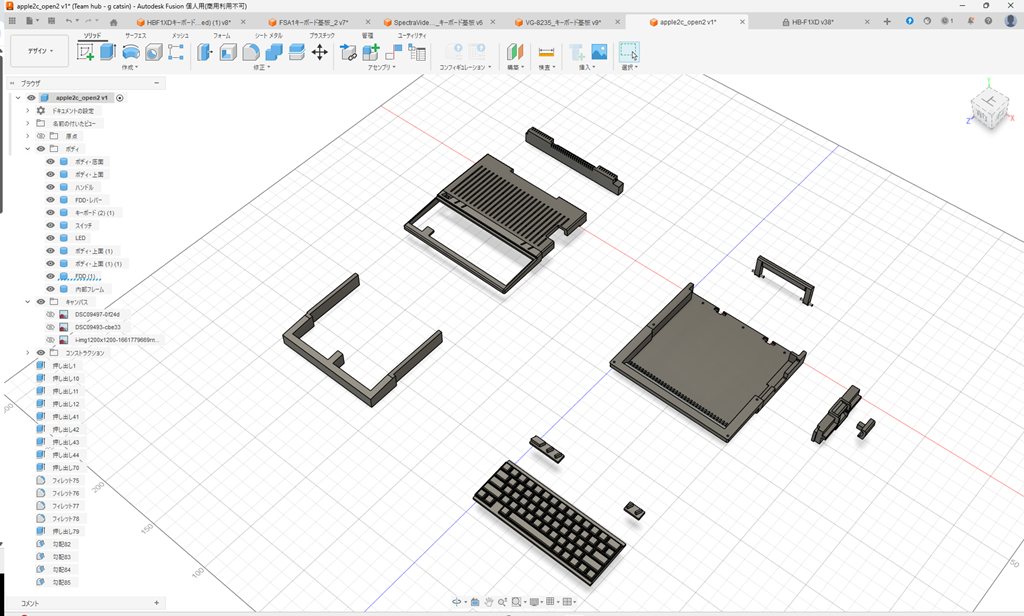Open the Measure tool under 検査
1024x616 pixels.
tap(545, 52)
